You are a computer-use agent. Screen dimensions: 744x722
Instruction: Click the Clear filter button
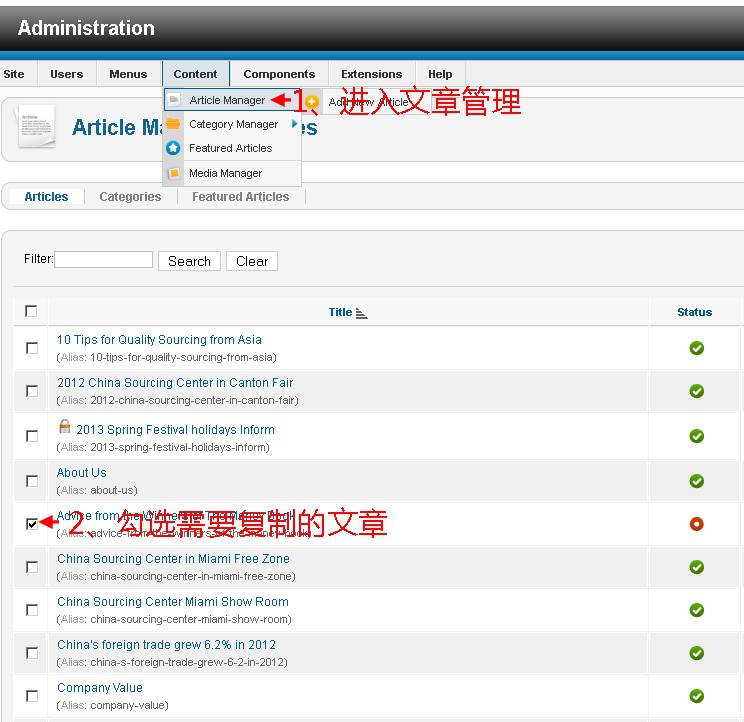click(x=252, y=261)
